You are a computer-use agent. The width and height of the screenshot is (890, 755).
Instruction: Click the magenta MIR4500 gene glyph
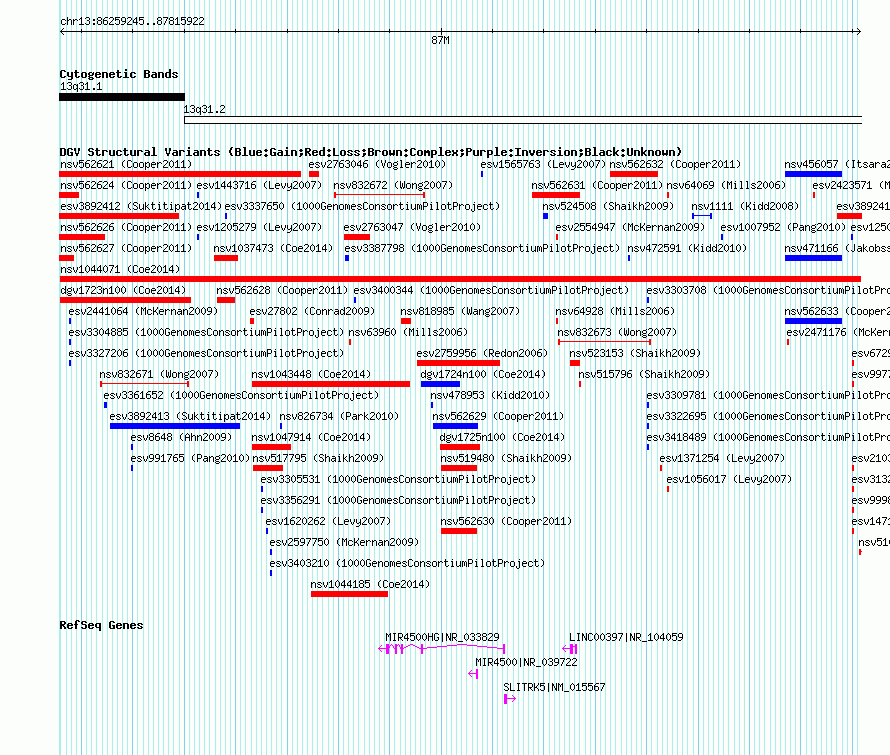pyautogui.click(x=473, y=674)
